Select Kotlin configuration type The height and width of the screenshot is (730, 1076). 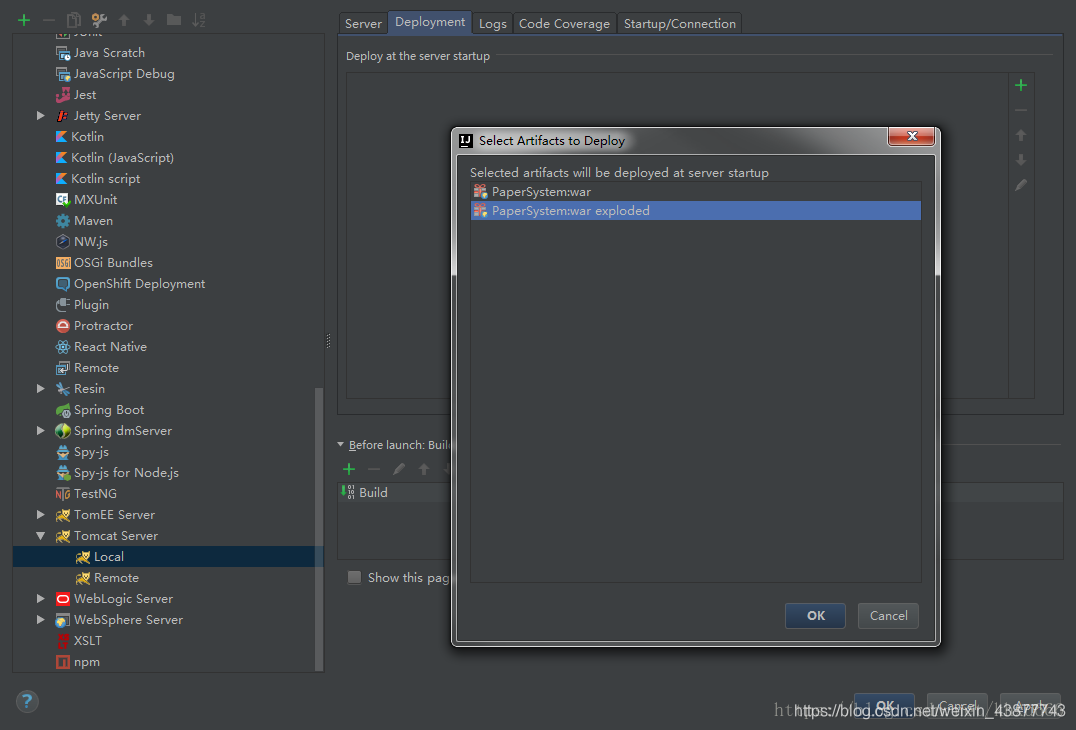[80, 137]
